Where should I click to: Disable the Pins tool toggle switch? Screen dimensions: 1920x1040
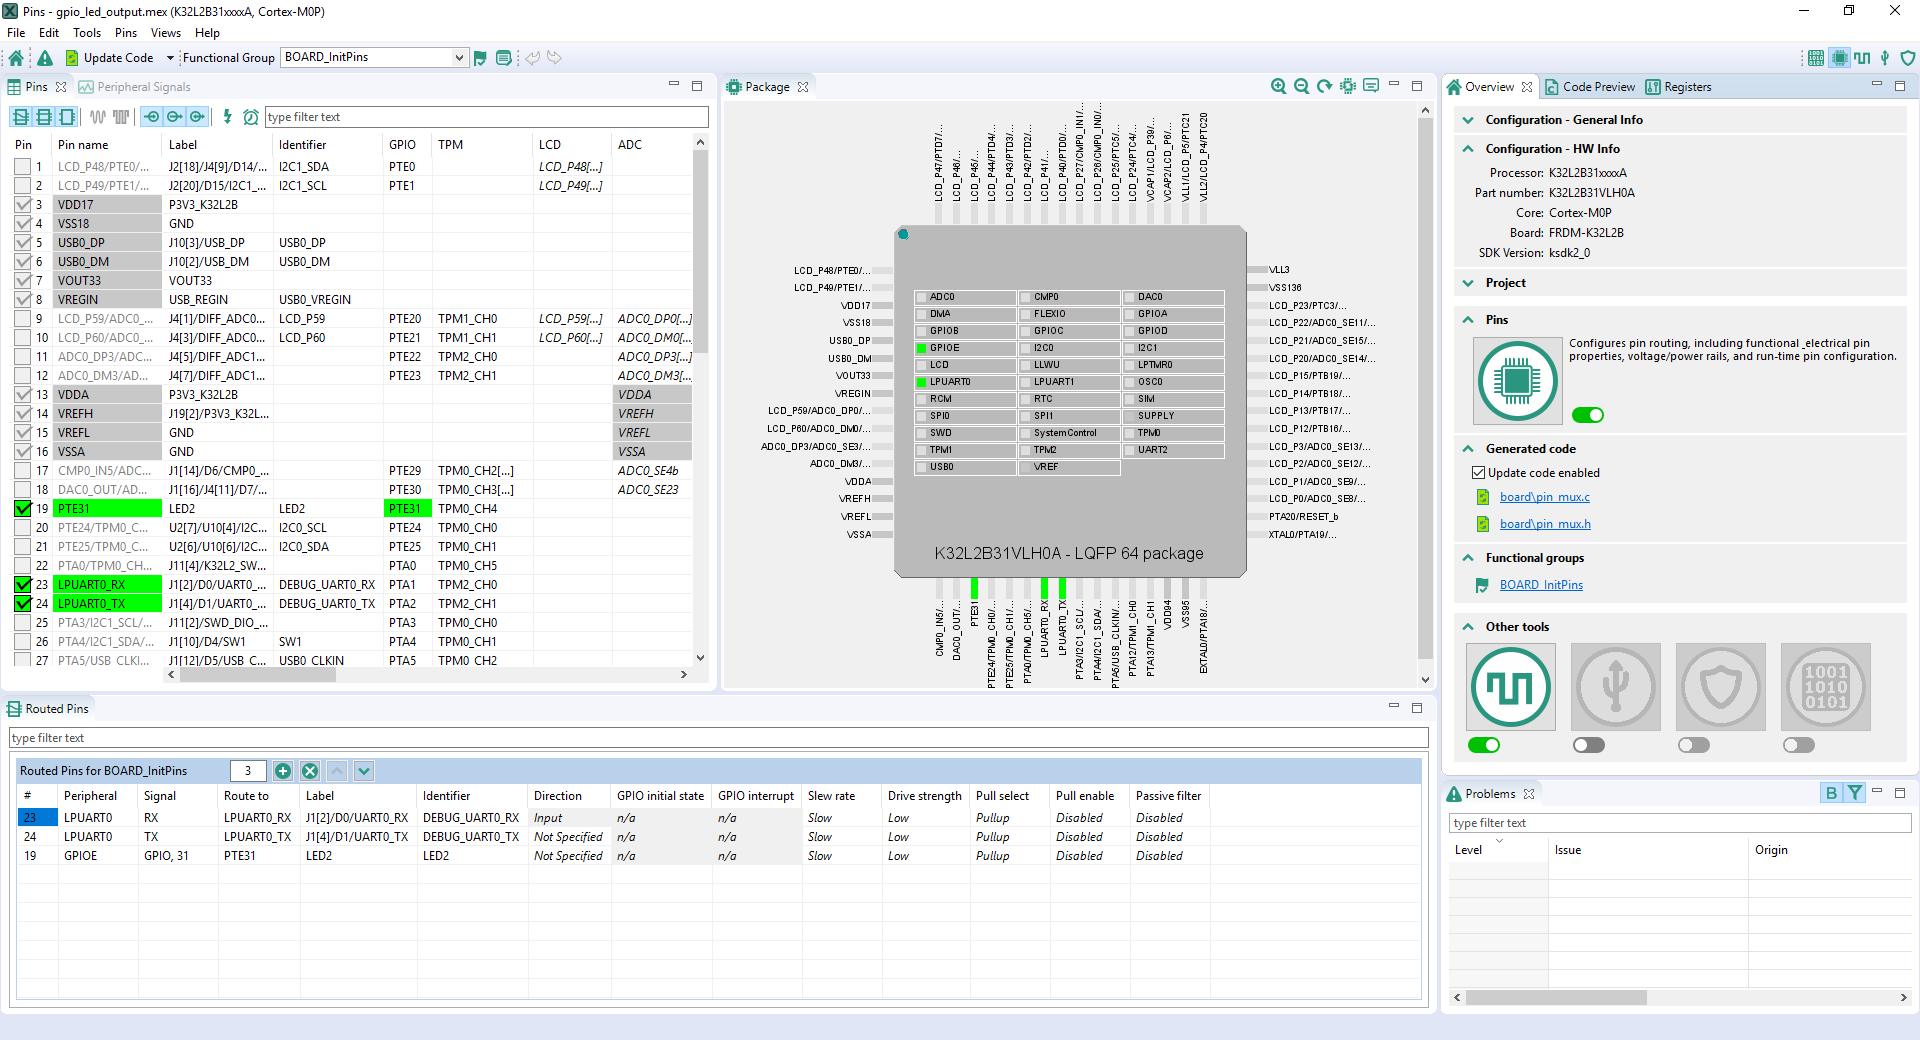tap(1587, 415)
